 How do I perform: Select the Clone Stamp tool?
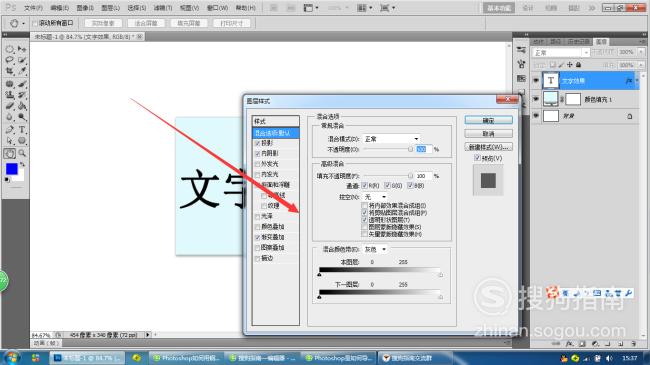[10, 95]
